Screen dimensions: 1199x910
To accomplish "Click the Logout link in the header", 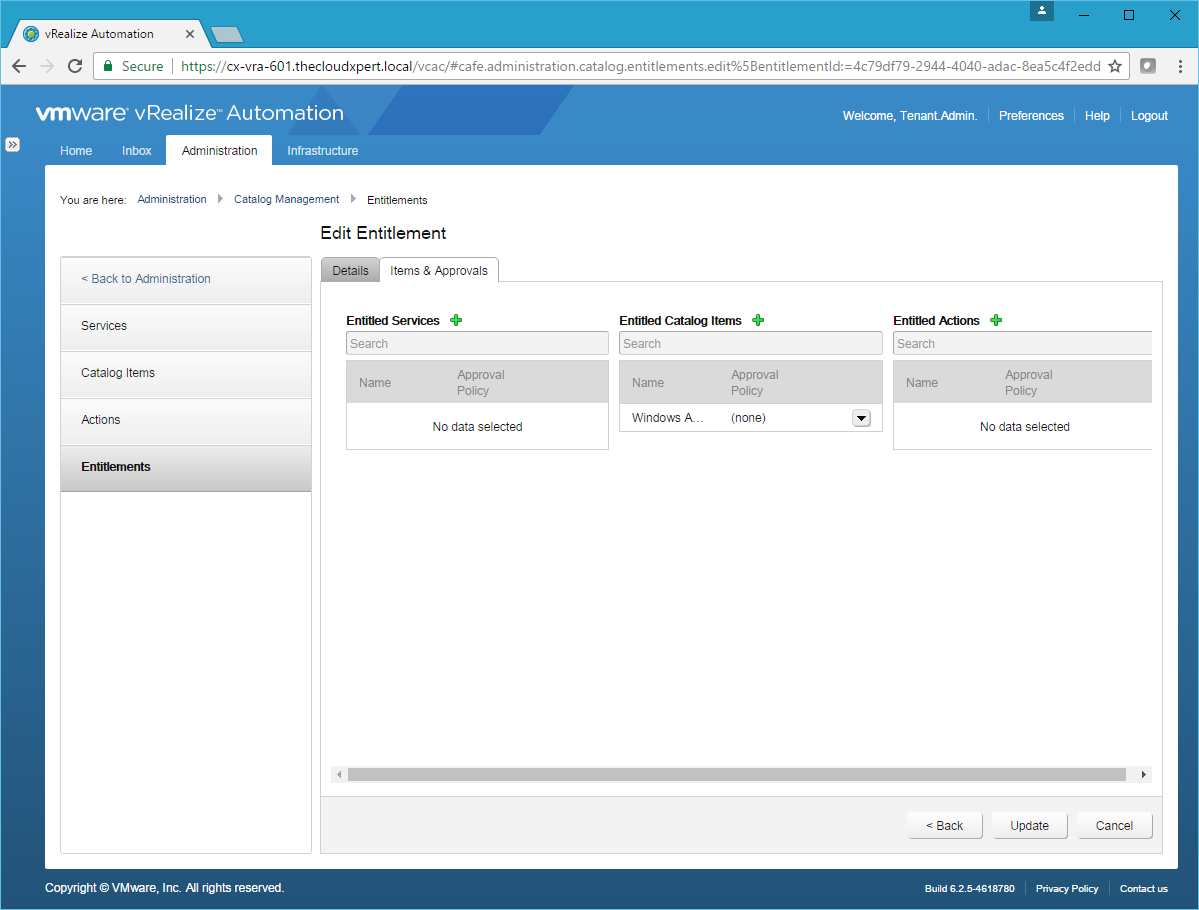I will (1149, 116).
